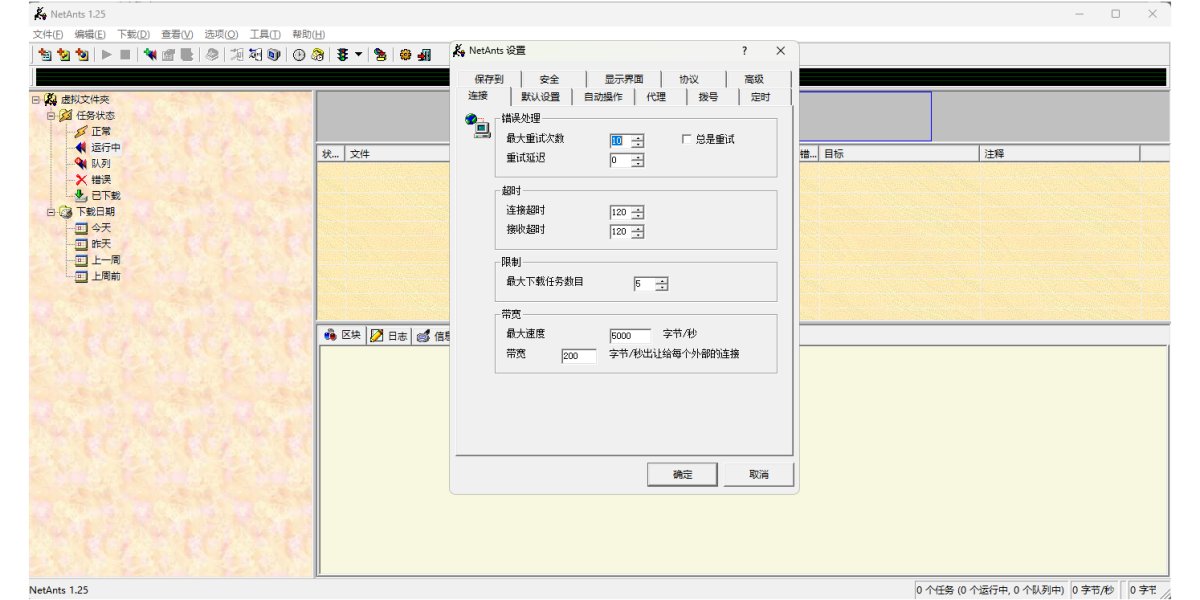This screenshot has width=1200, height=600.
Task: Open dropdown arrow beside traffic light icon
Action: point(358,55)
